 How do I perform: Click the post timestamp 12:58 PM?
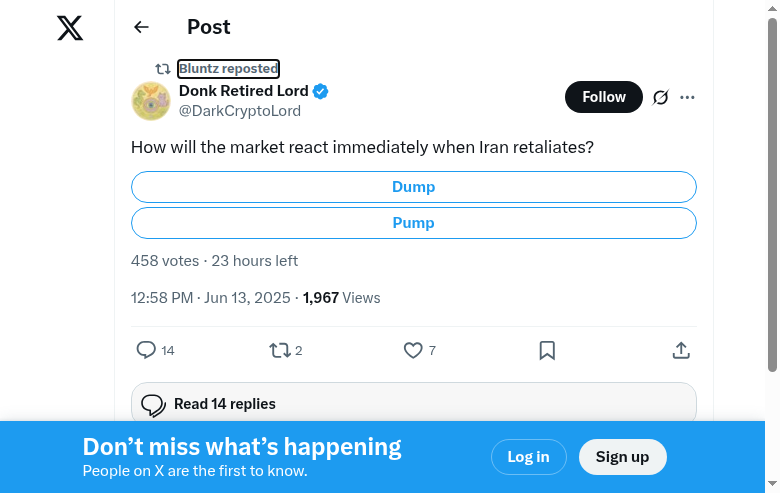pos(162,298)
